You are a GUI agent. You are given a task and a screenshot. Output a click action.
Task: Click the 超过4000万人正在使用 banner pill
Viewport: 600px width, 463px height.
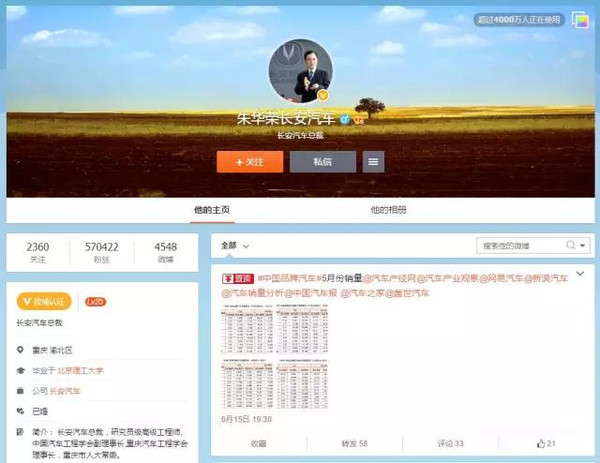pos(519,20)
